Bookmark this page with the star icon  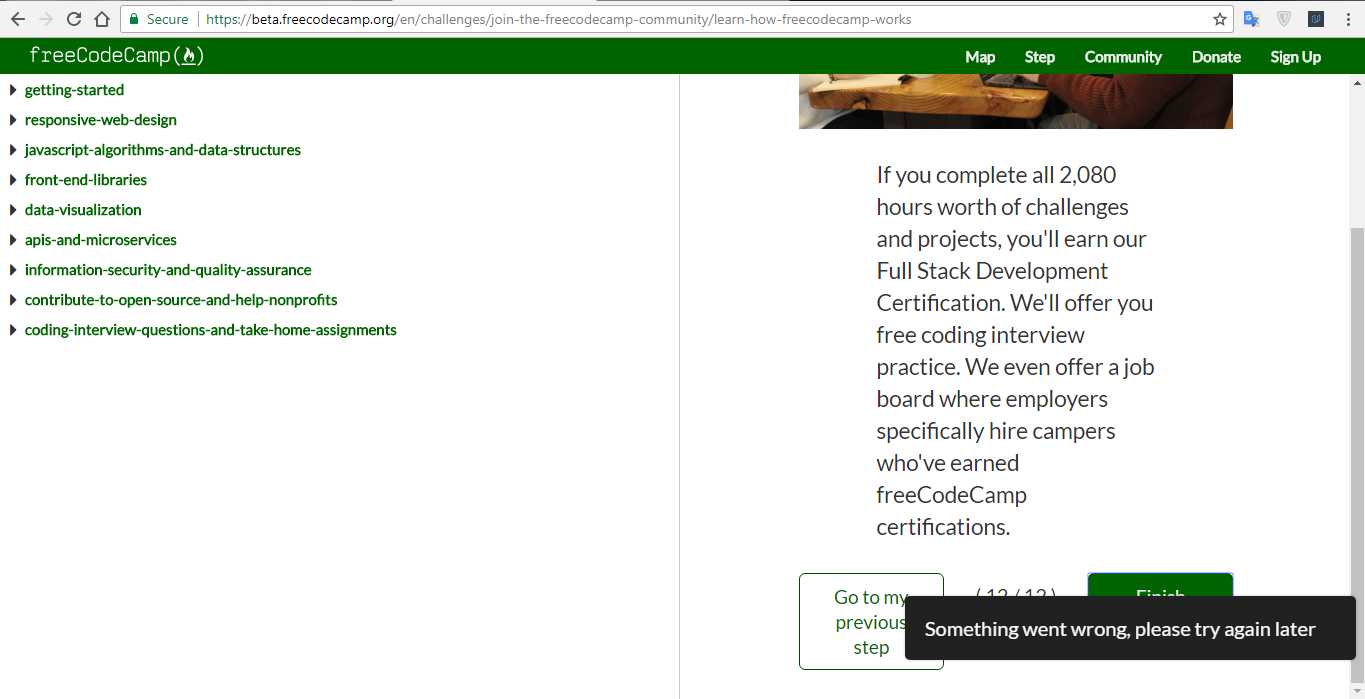pyautogui.click(x=1219, y=18)
